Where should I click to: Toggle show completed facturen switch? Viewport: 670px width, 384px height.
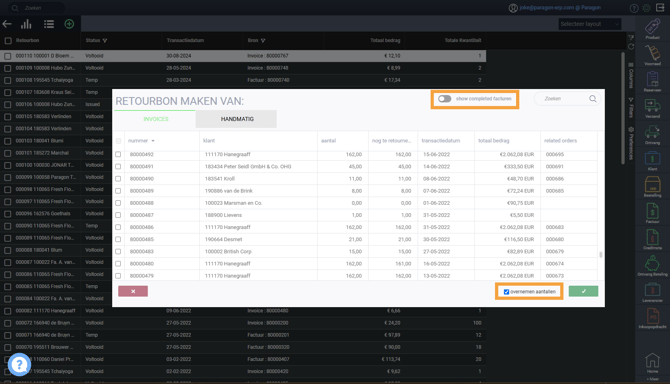pyautogui.click(x=444, y=99)
